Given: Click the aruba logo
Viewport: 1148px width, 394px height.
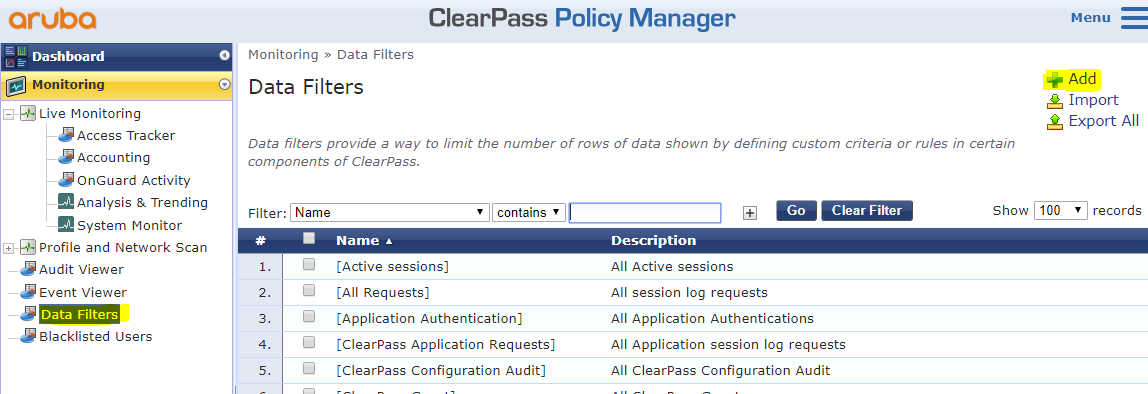Looking at the screenshot, I should pyautogui.click(x=53, y=19).
